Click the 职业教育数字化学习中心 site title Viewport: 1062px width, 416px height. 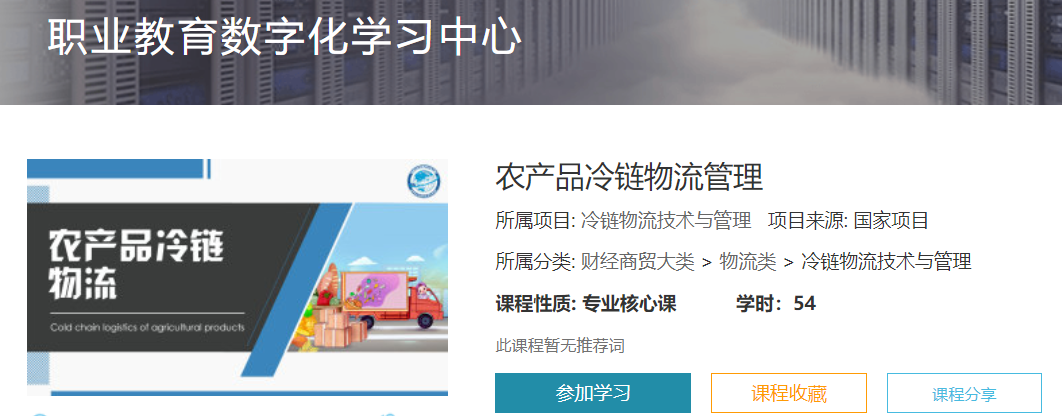tap(284, 37)
